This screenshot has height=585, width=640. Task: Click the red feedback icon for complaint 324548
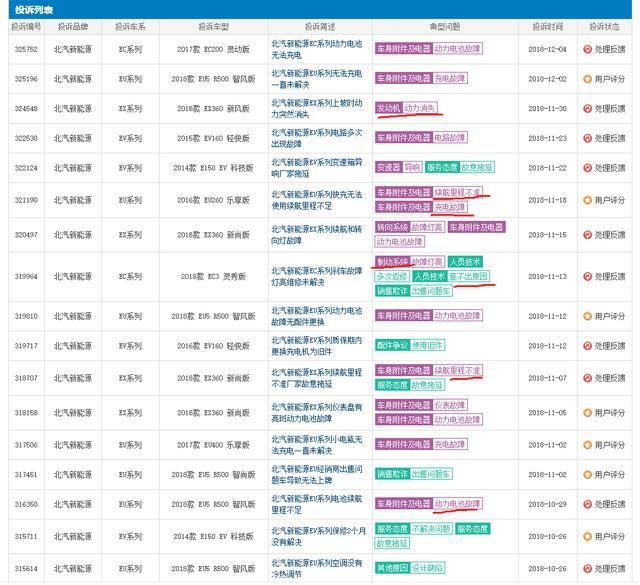tap(587, 109)
